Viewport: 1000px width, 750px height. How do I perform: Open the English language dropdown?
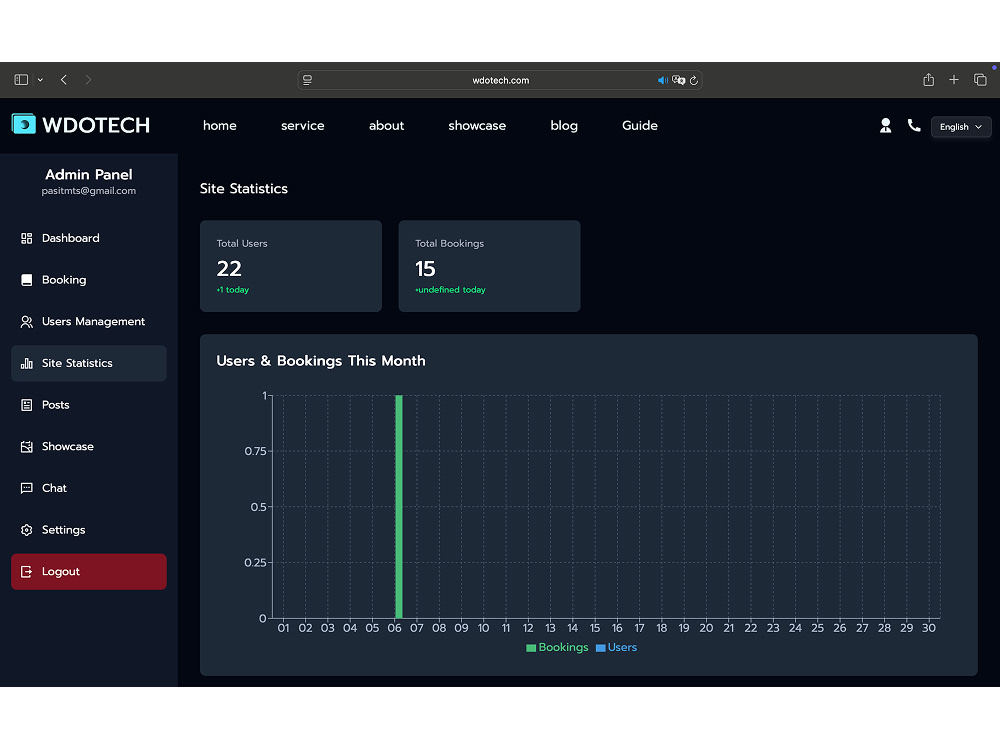[961, 127]
